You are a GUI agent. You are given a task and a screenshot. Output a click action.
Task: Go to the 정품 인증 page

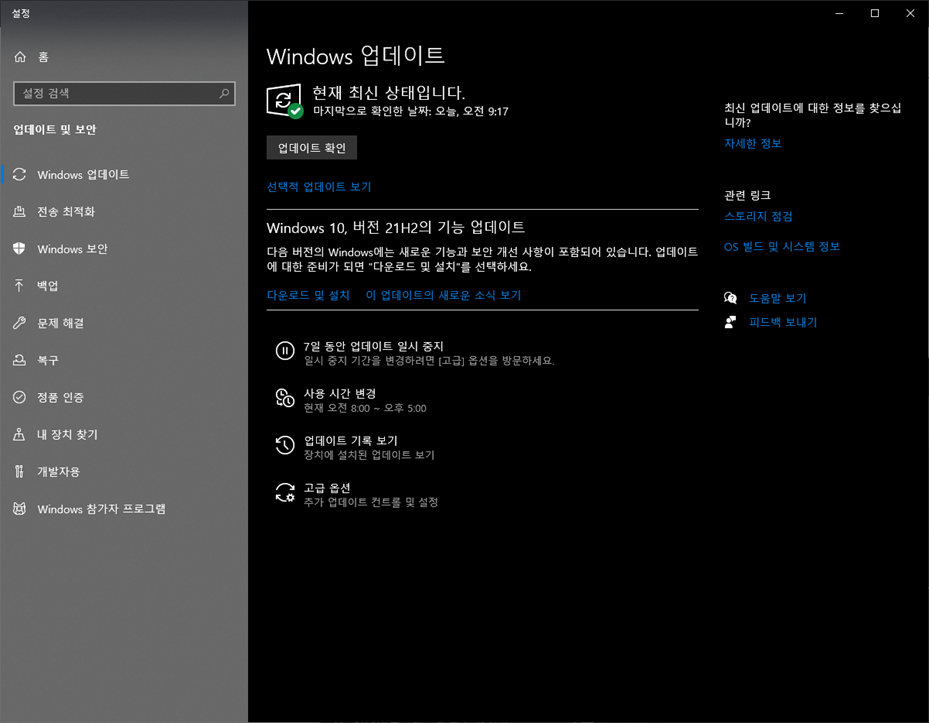click(x=124, y=397)
